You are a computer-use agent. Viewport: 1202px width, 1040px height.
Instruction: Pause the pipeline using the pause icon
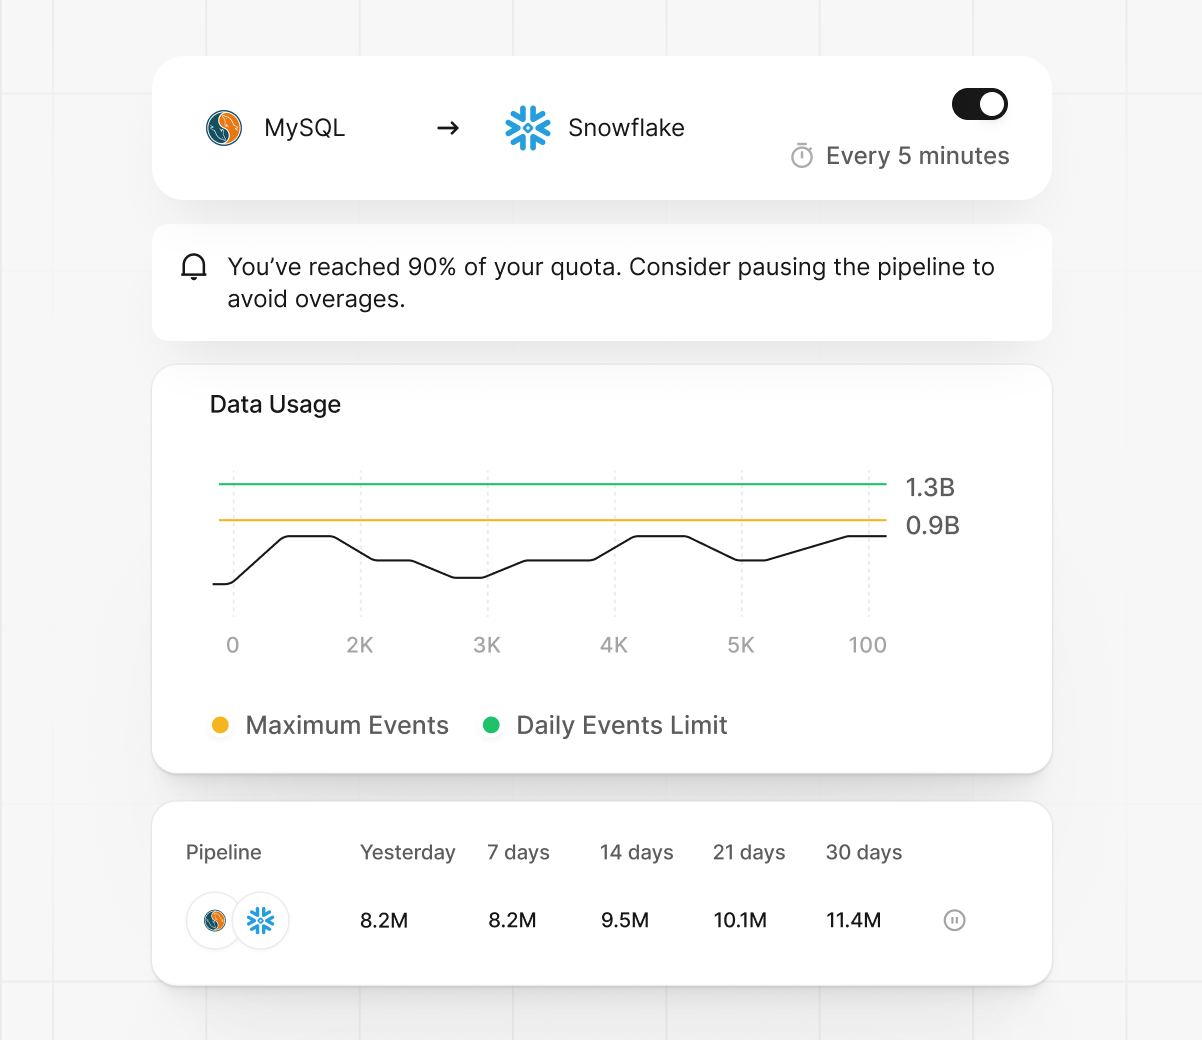pyautogui.click(x=954, y=920)
